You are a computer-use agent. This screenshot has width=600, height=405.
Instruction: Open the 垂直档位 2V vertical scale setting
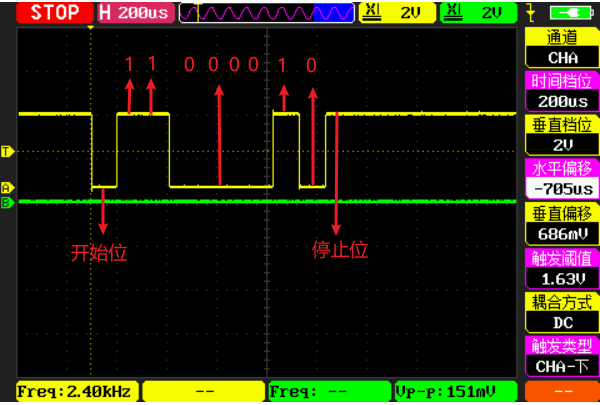561,135
